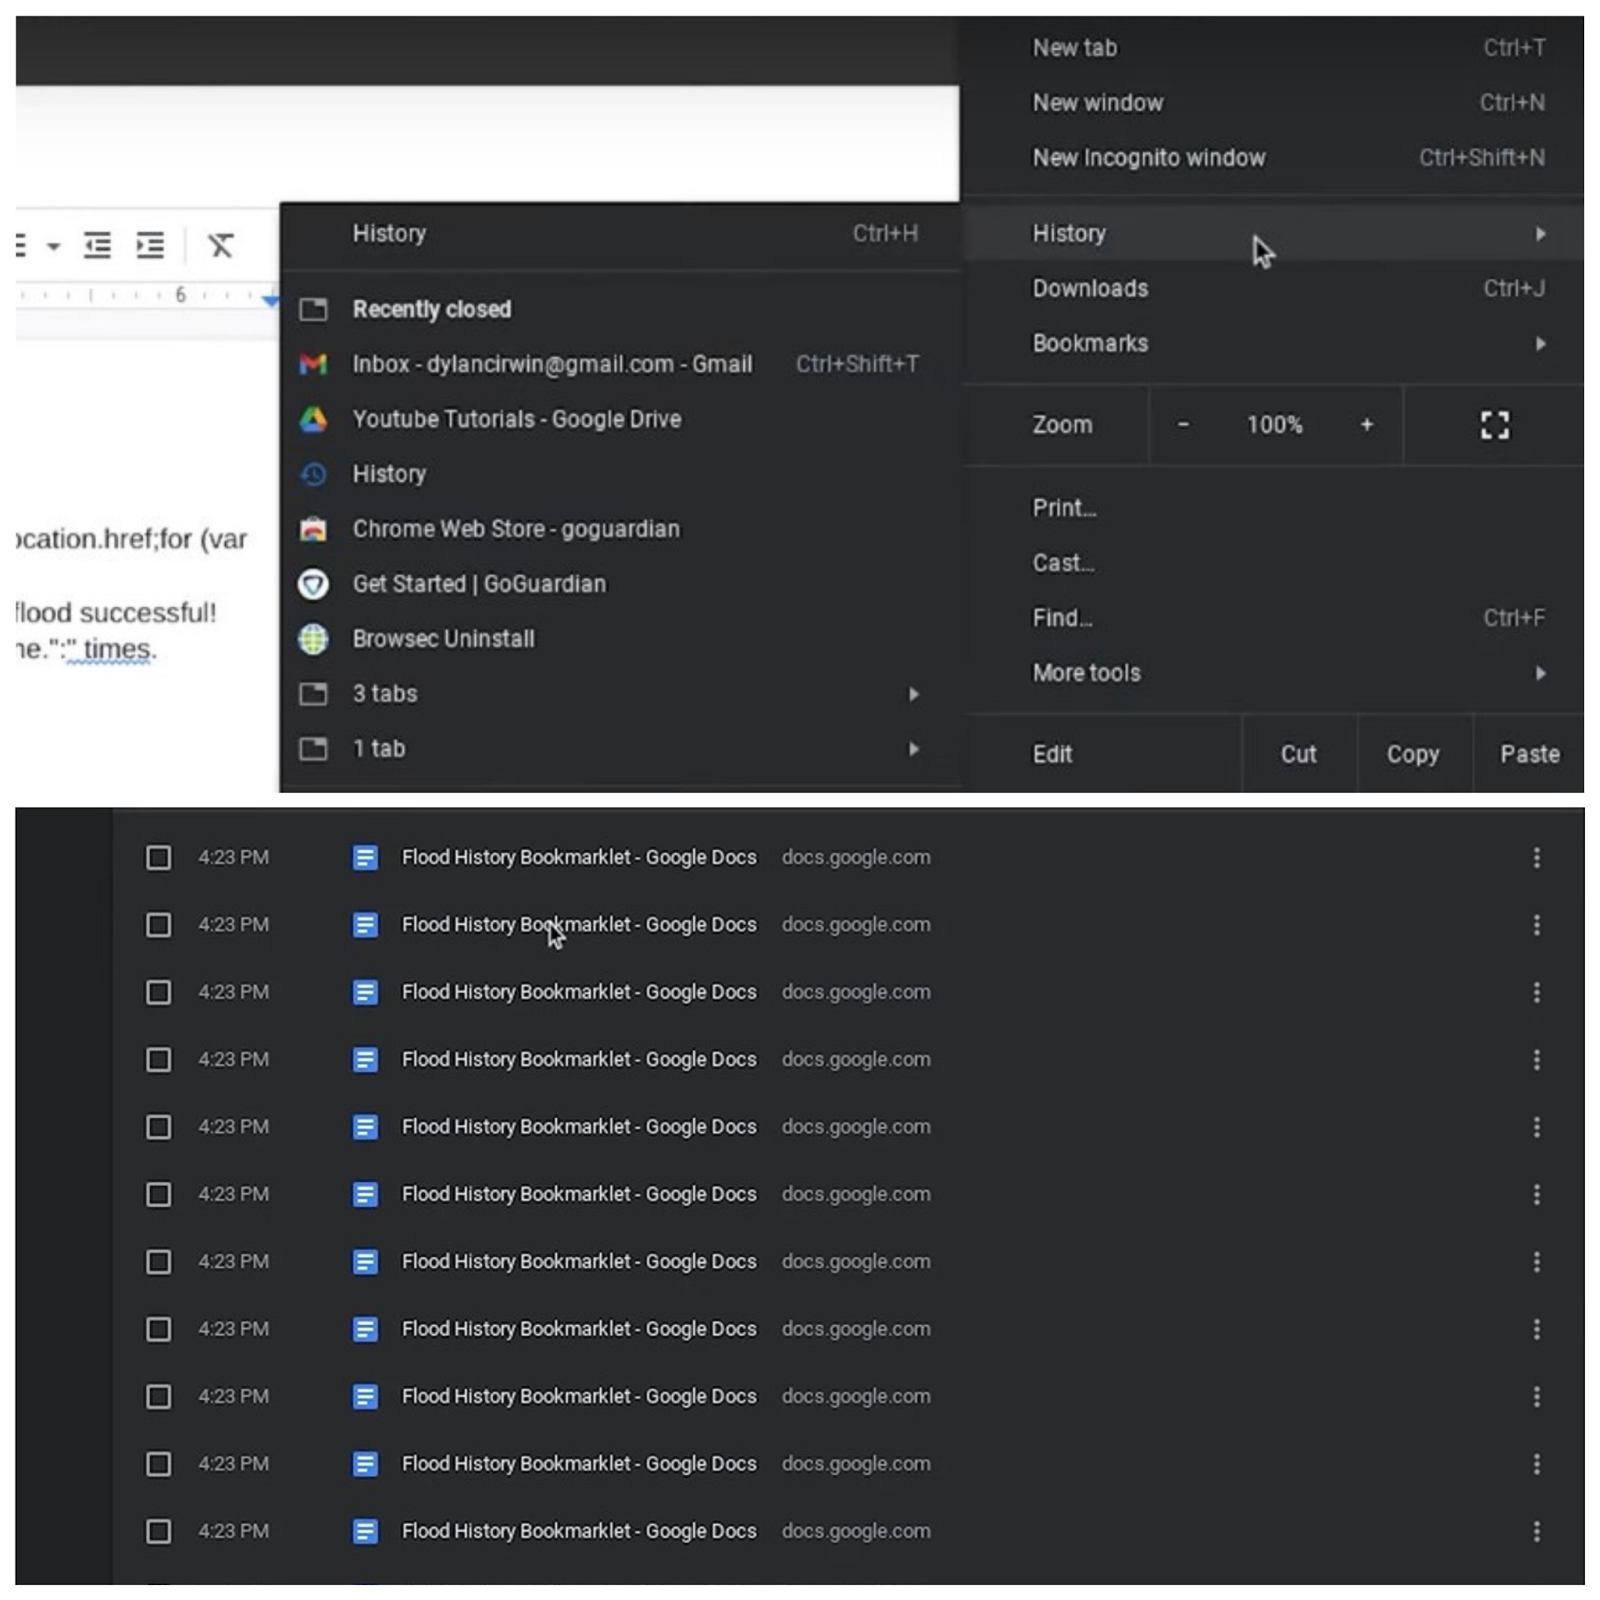
Task: Open three-dot actions for the third history entry
Action: [x=1536, y=992]
